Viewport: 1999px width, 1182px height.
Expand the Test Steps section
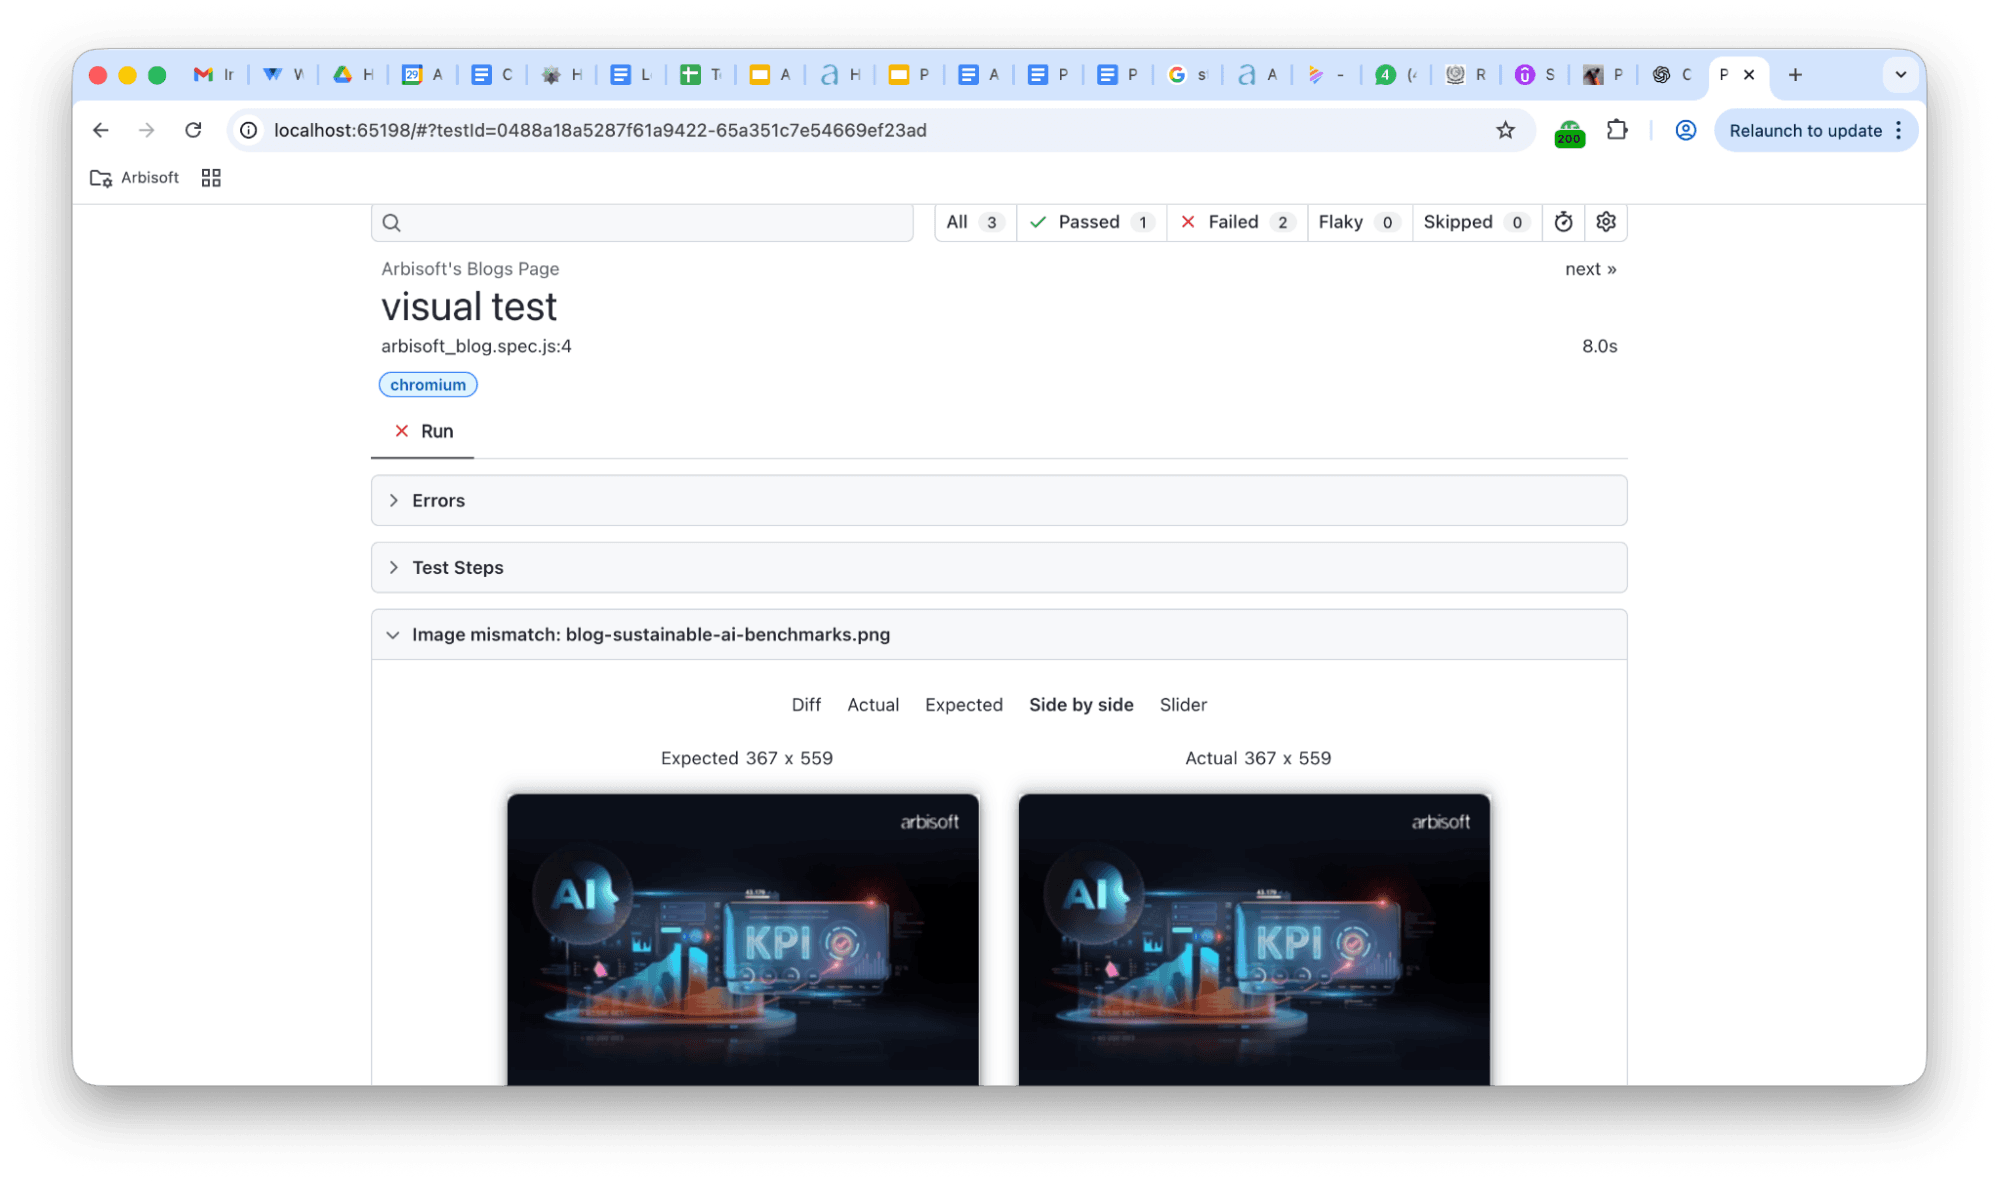[x=457, y=567]
